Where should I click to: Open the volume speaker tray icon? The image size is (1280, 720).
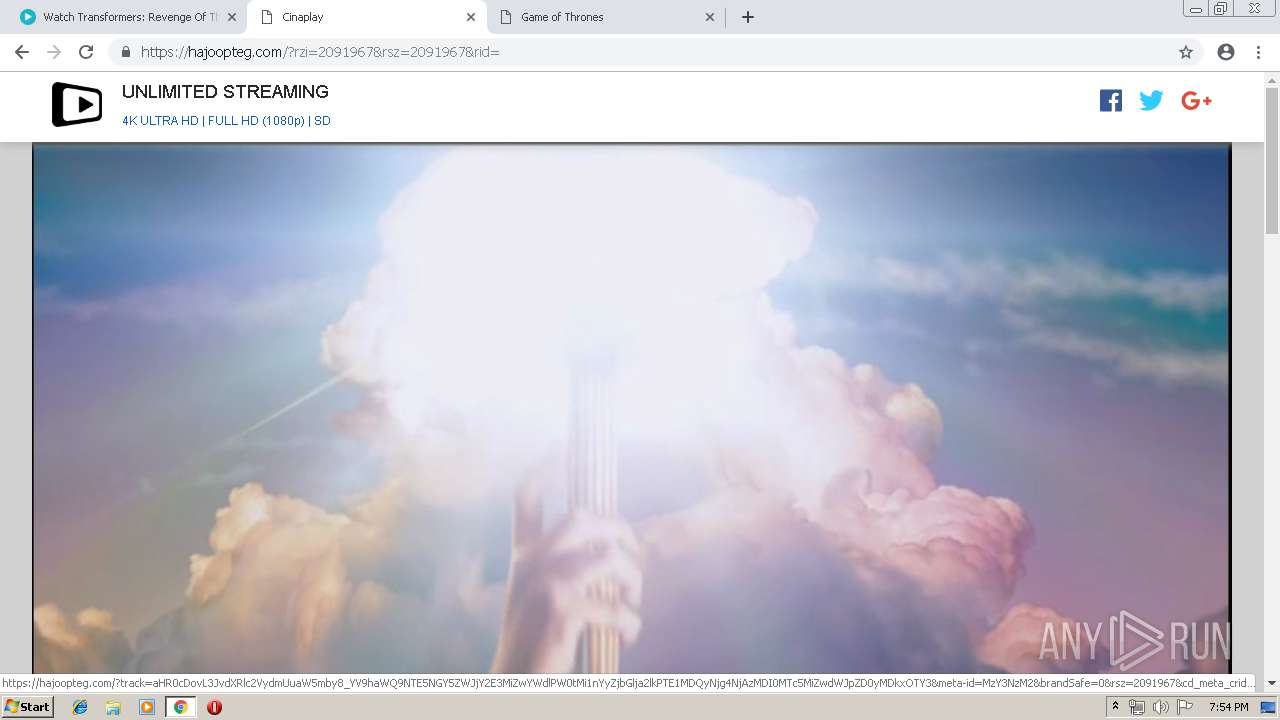click(x=1160, y=707)
